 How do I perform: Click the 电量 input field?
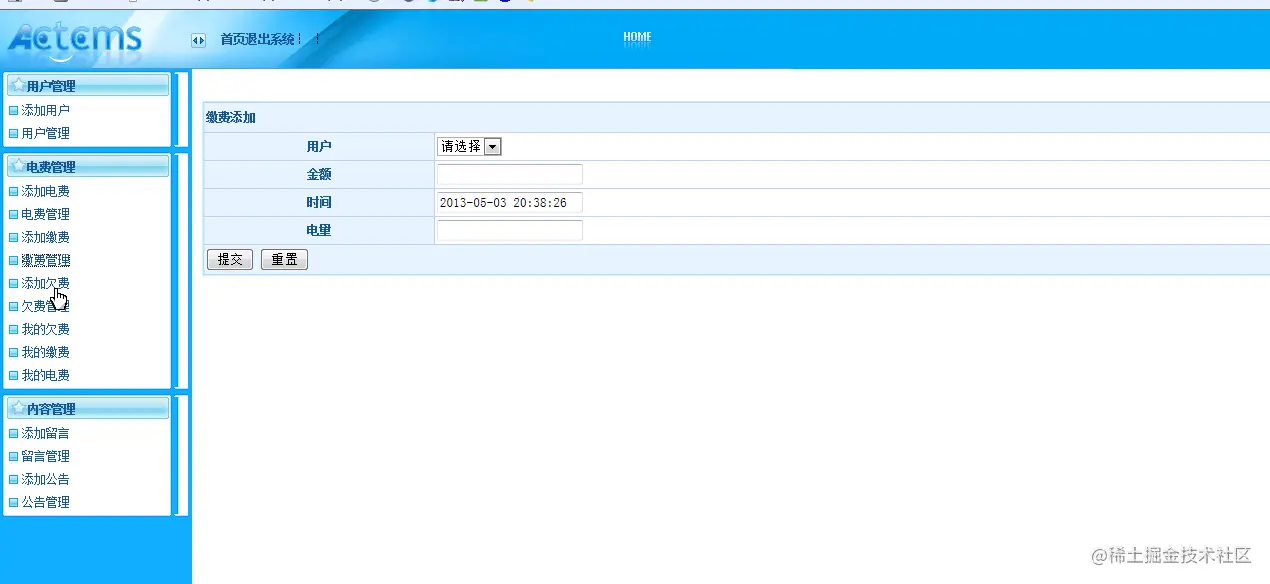(x=508, y=230)
